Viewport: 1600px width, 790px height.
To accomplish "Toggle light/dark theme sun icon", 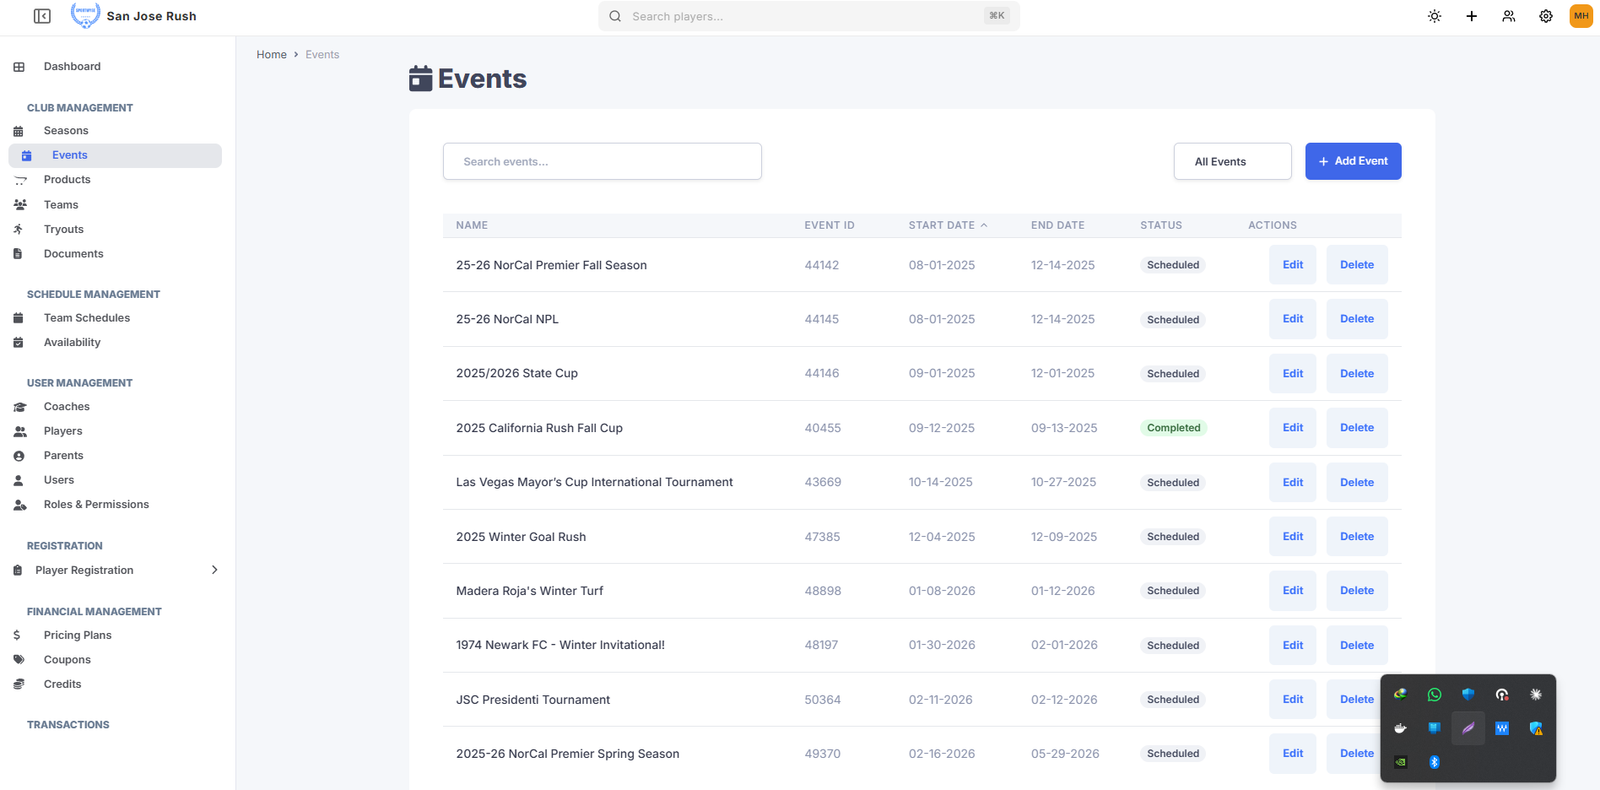I will 1434,16.
